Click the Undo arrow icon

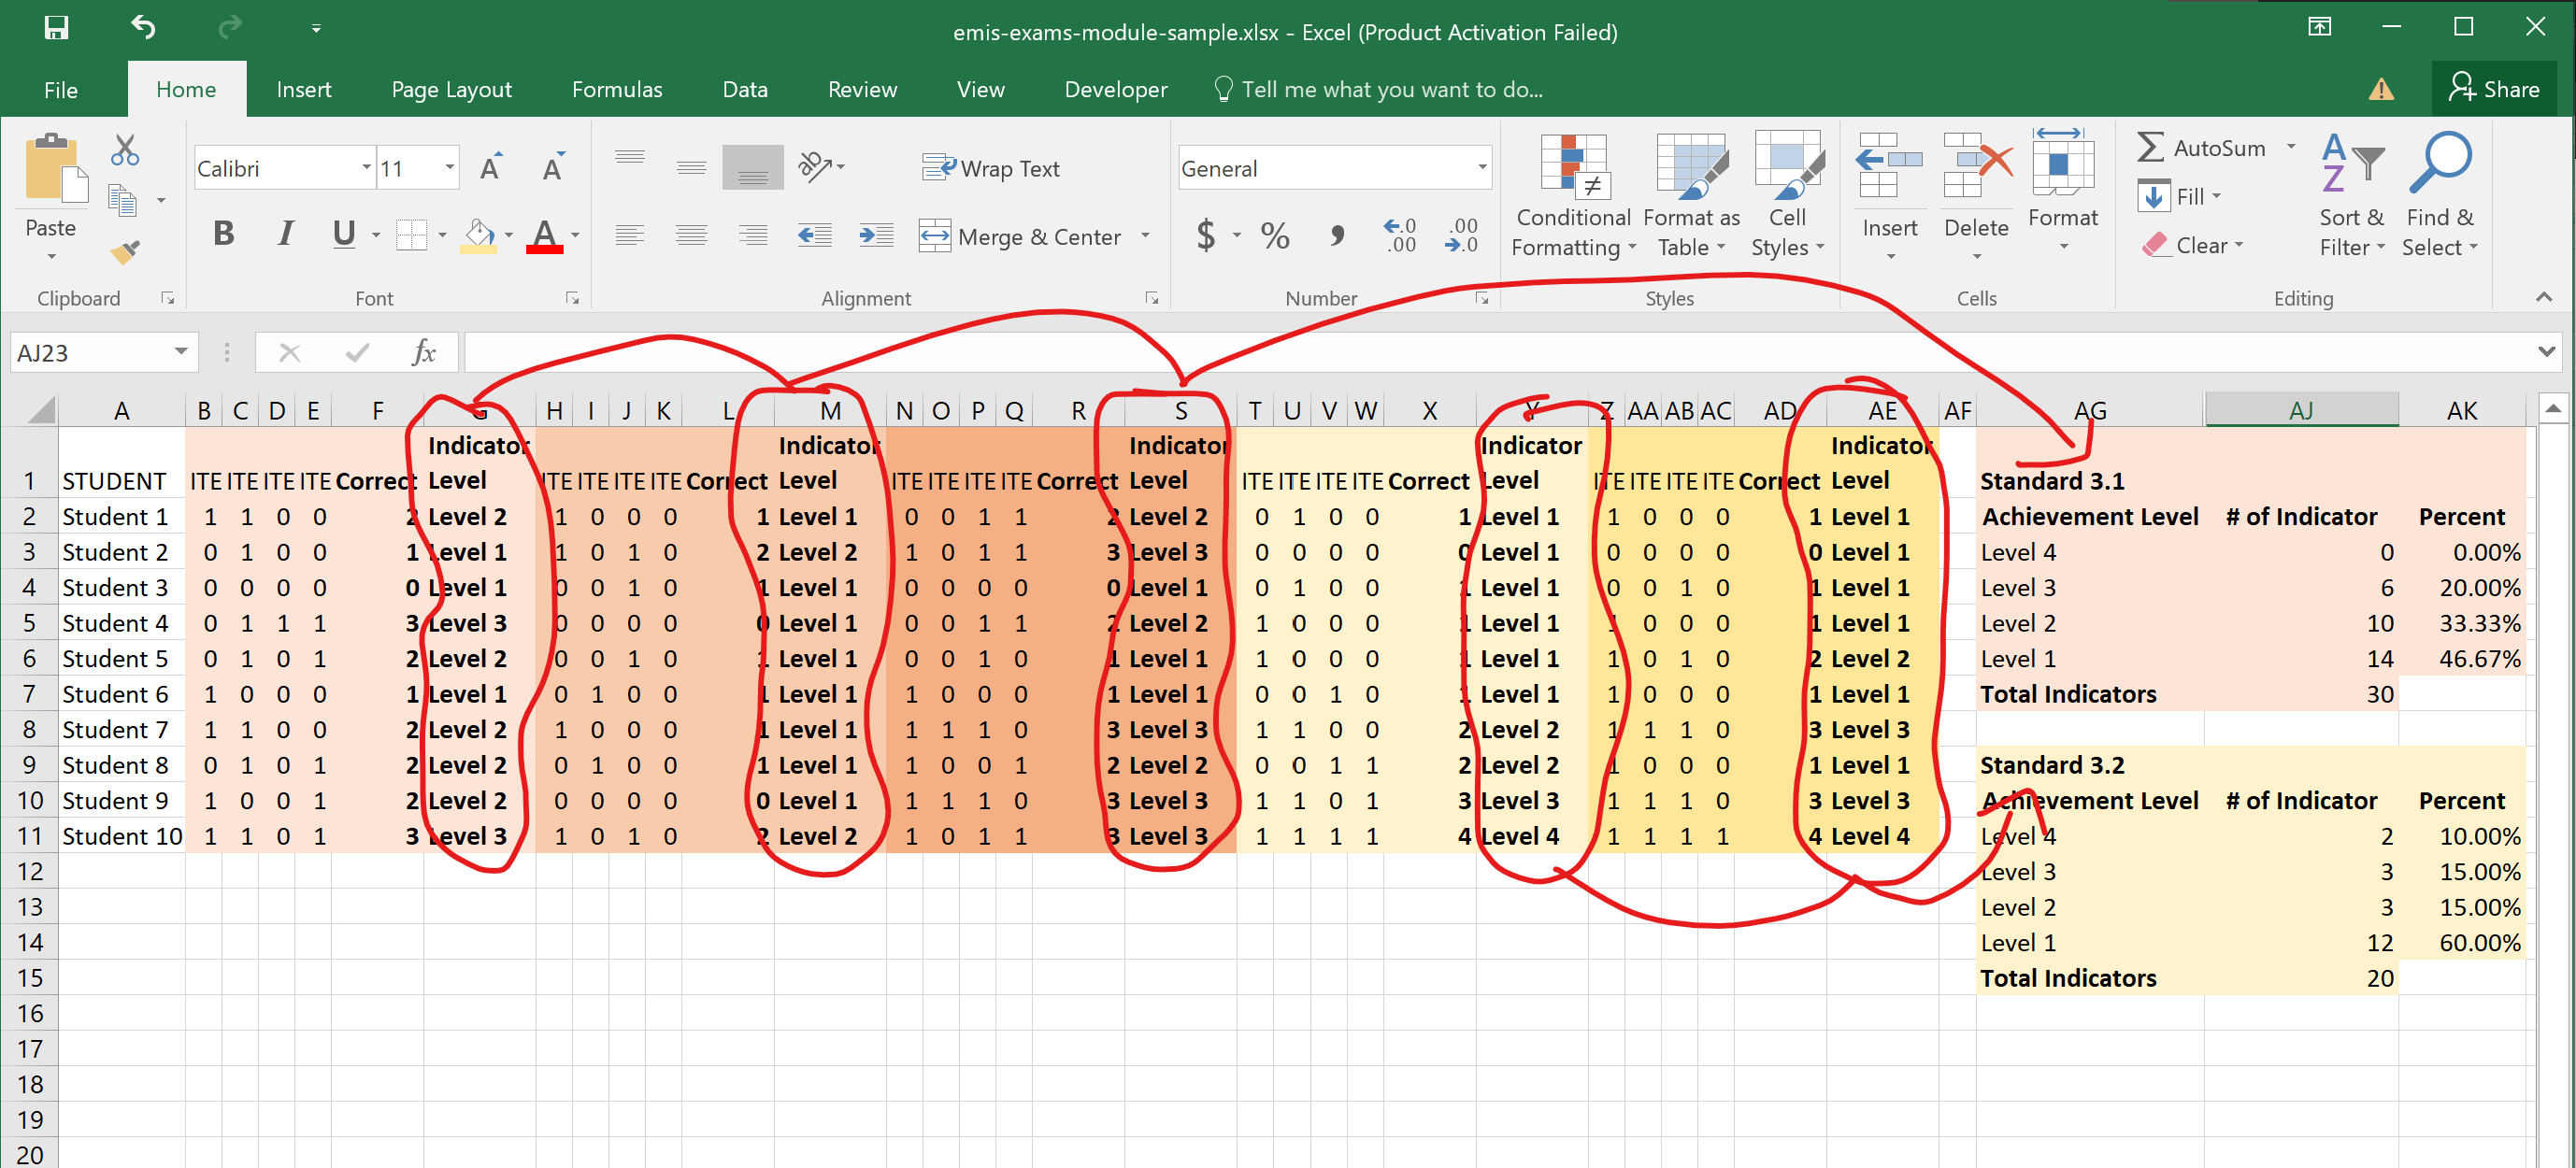144,27
